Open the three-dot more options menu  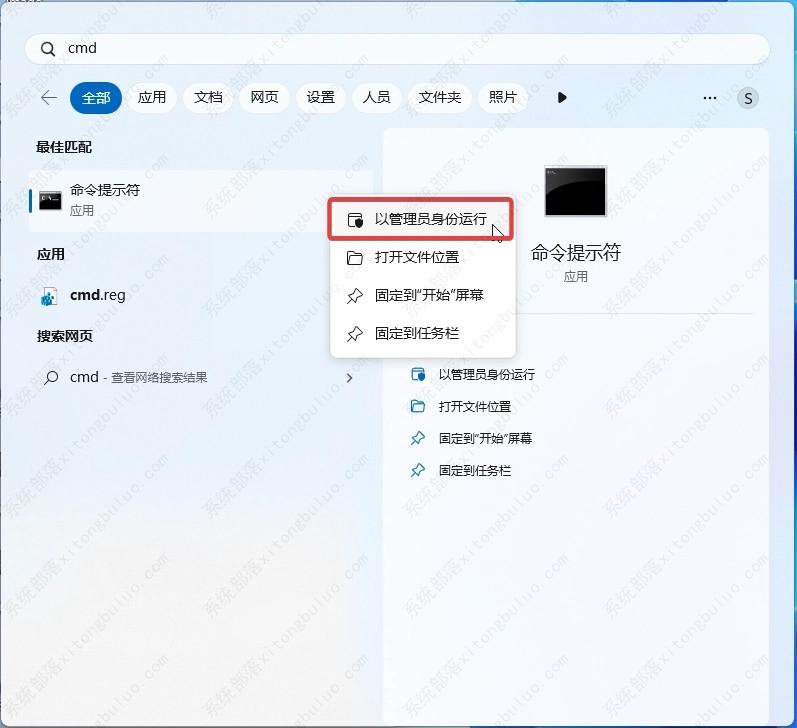(710, 98)
